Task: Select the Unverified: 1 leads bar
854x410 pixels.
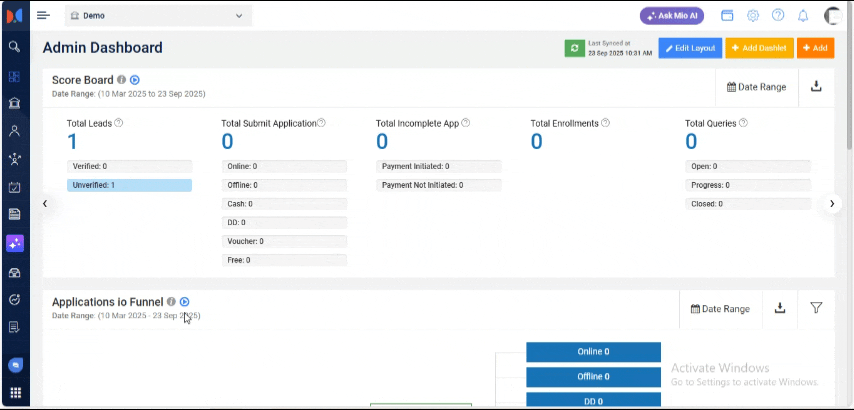Action: click(x=129, y=185)
